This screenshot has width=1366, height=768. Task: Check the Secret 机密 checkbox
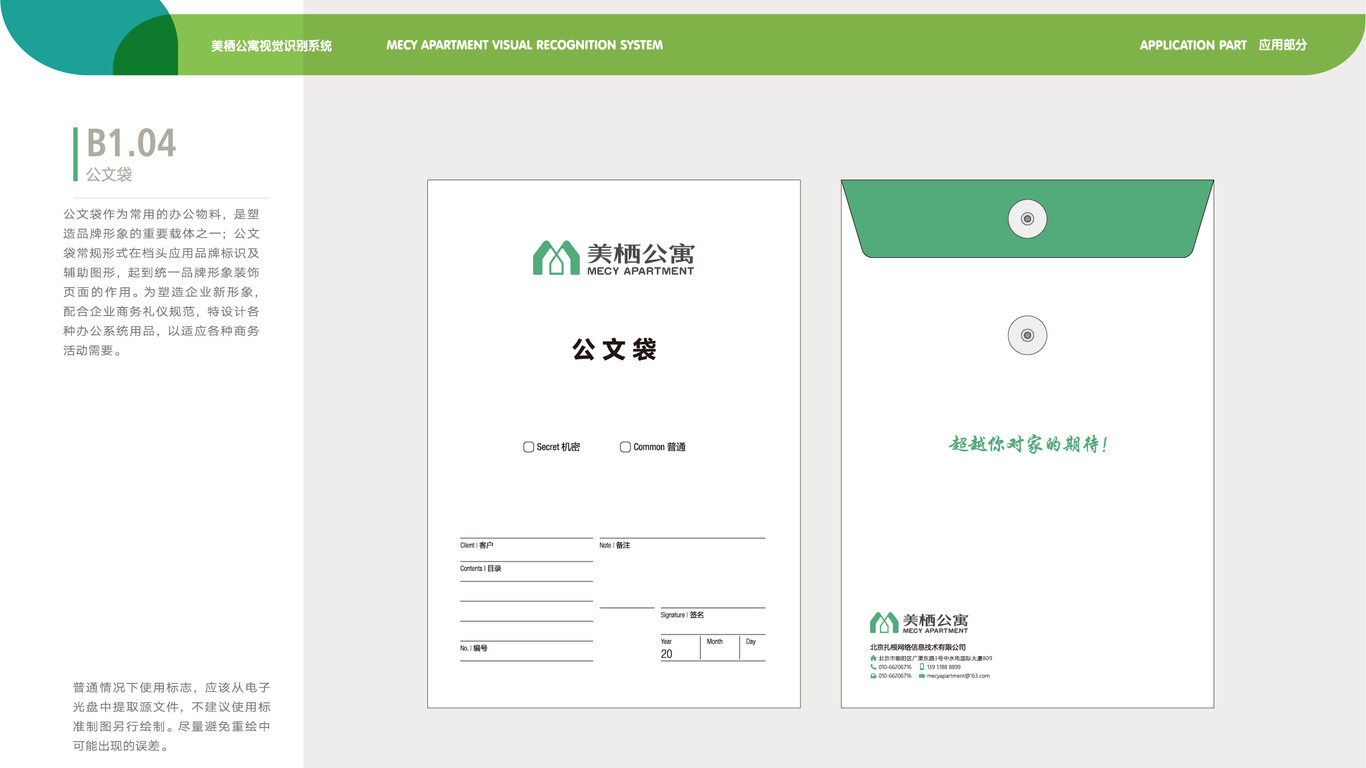[529, 447]
